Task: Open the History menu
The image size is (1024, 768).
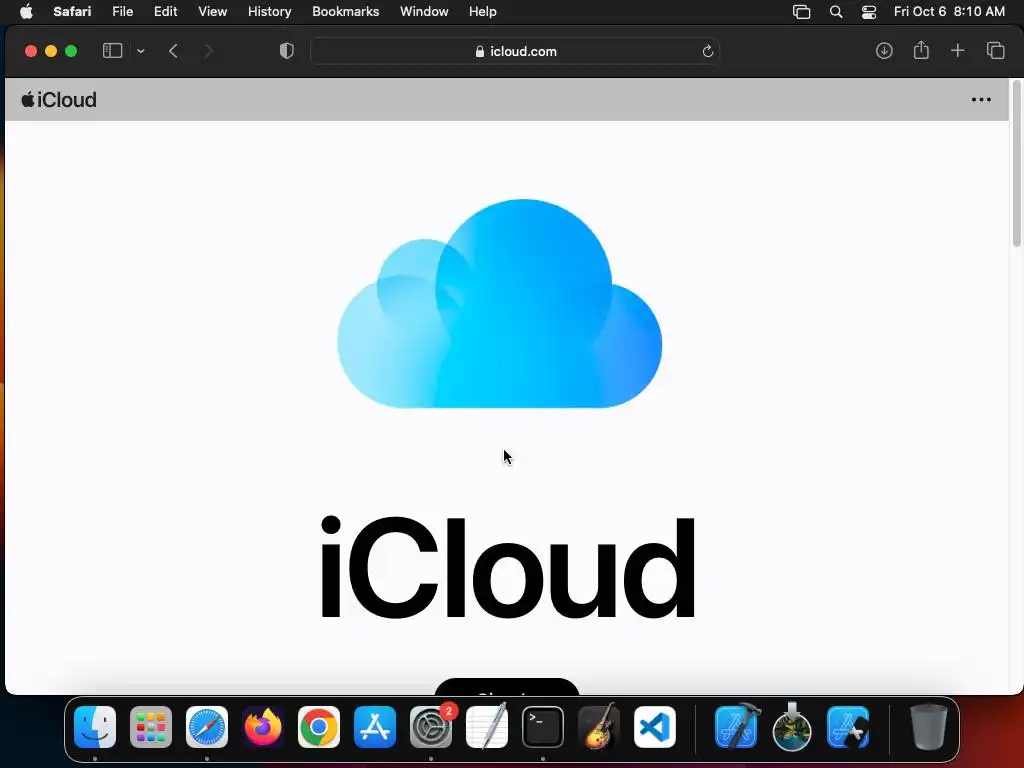Action: [269, 12]
